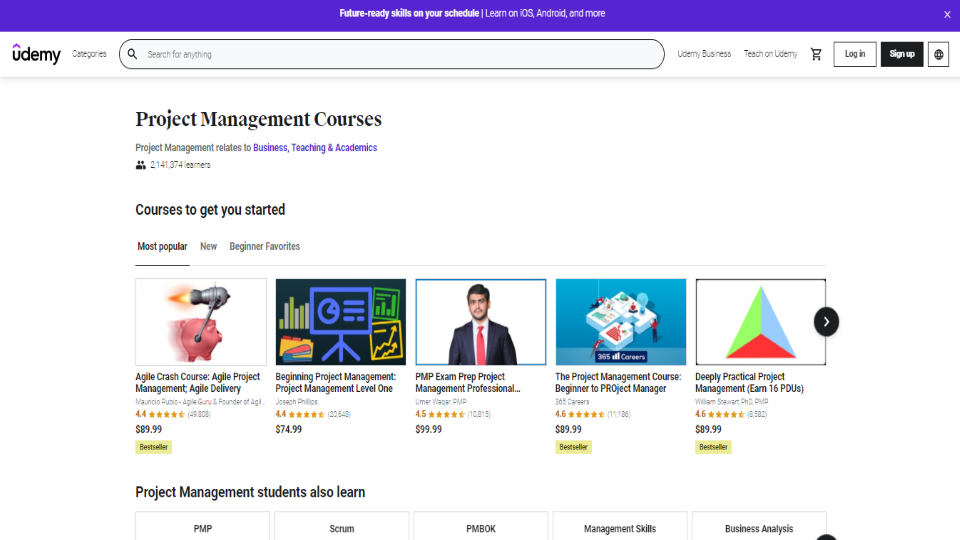The height and width of the screenshot is (540, 960).
Task: Open the Beginning Project Management thumbnail
Action: tap(340, 322)
